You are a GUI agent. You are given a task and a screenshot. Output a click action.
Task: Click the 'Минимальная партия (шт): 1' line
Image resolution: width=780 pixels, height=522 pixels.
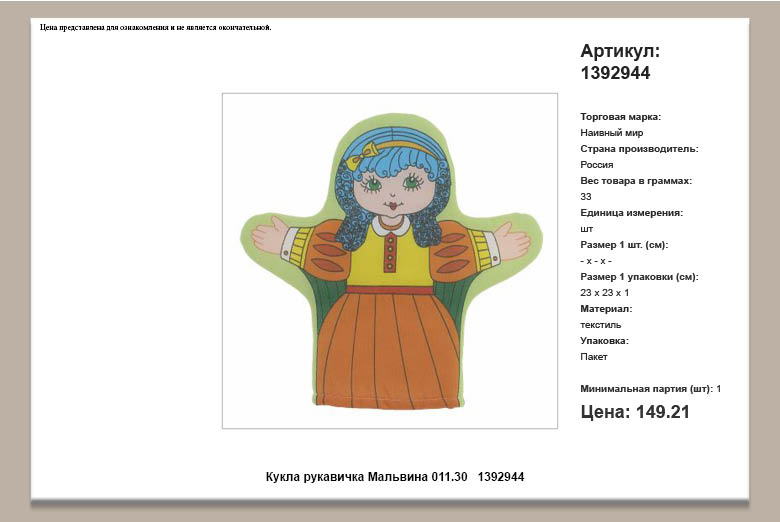tap(651, 389)
